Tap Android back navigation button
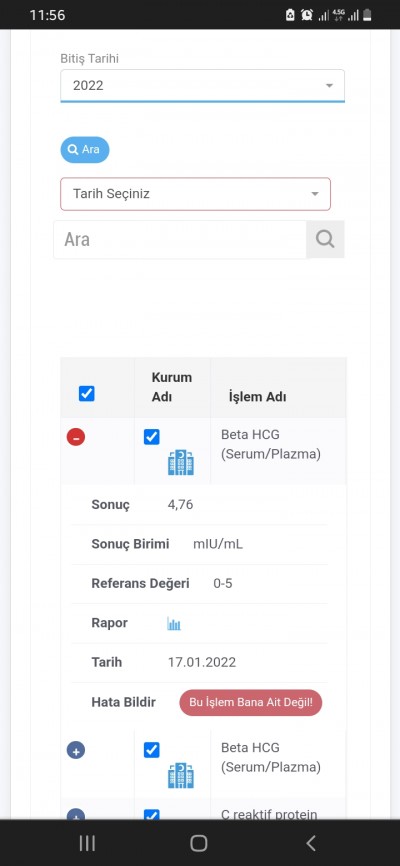 point(311,843)
